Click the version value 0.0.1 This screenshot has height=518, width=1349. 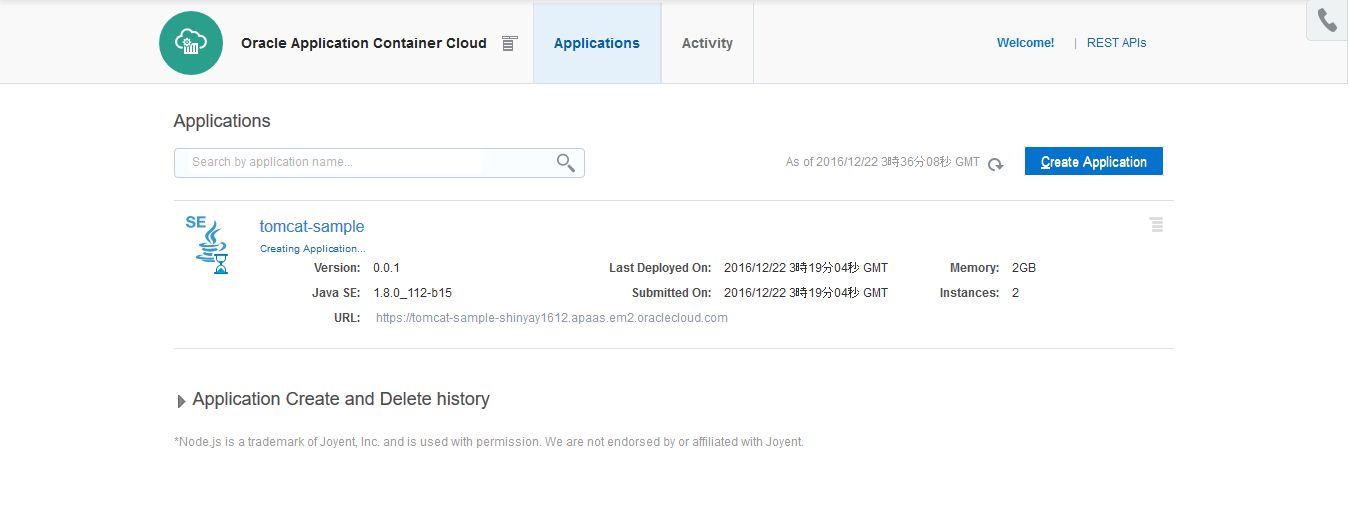(x=386, y=268)
